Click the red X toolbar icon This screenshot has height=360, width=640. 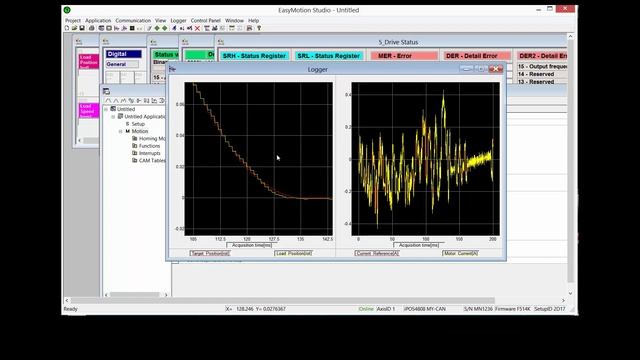coord(198,28)
